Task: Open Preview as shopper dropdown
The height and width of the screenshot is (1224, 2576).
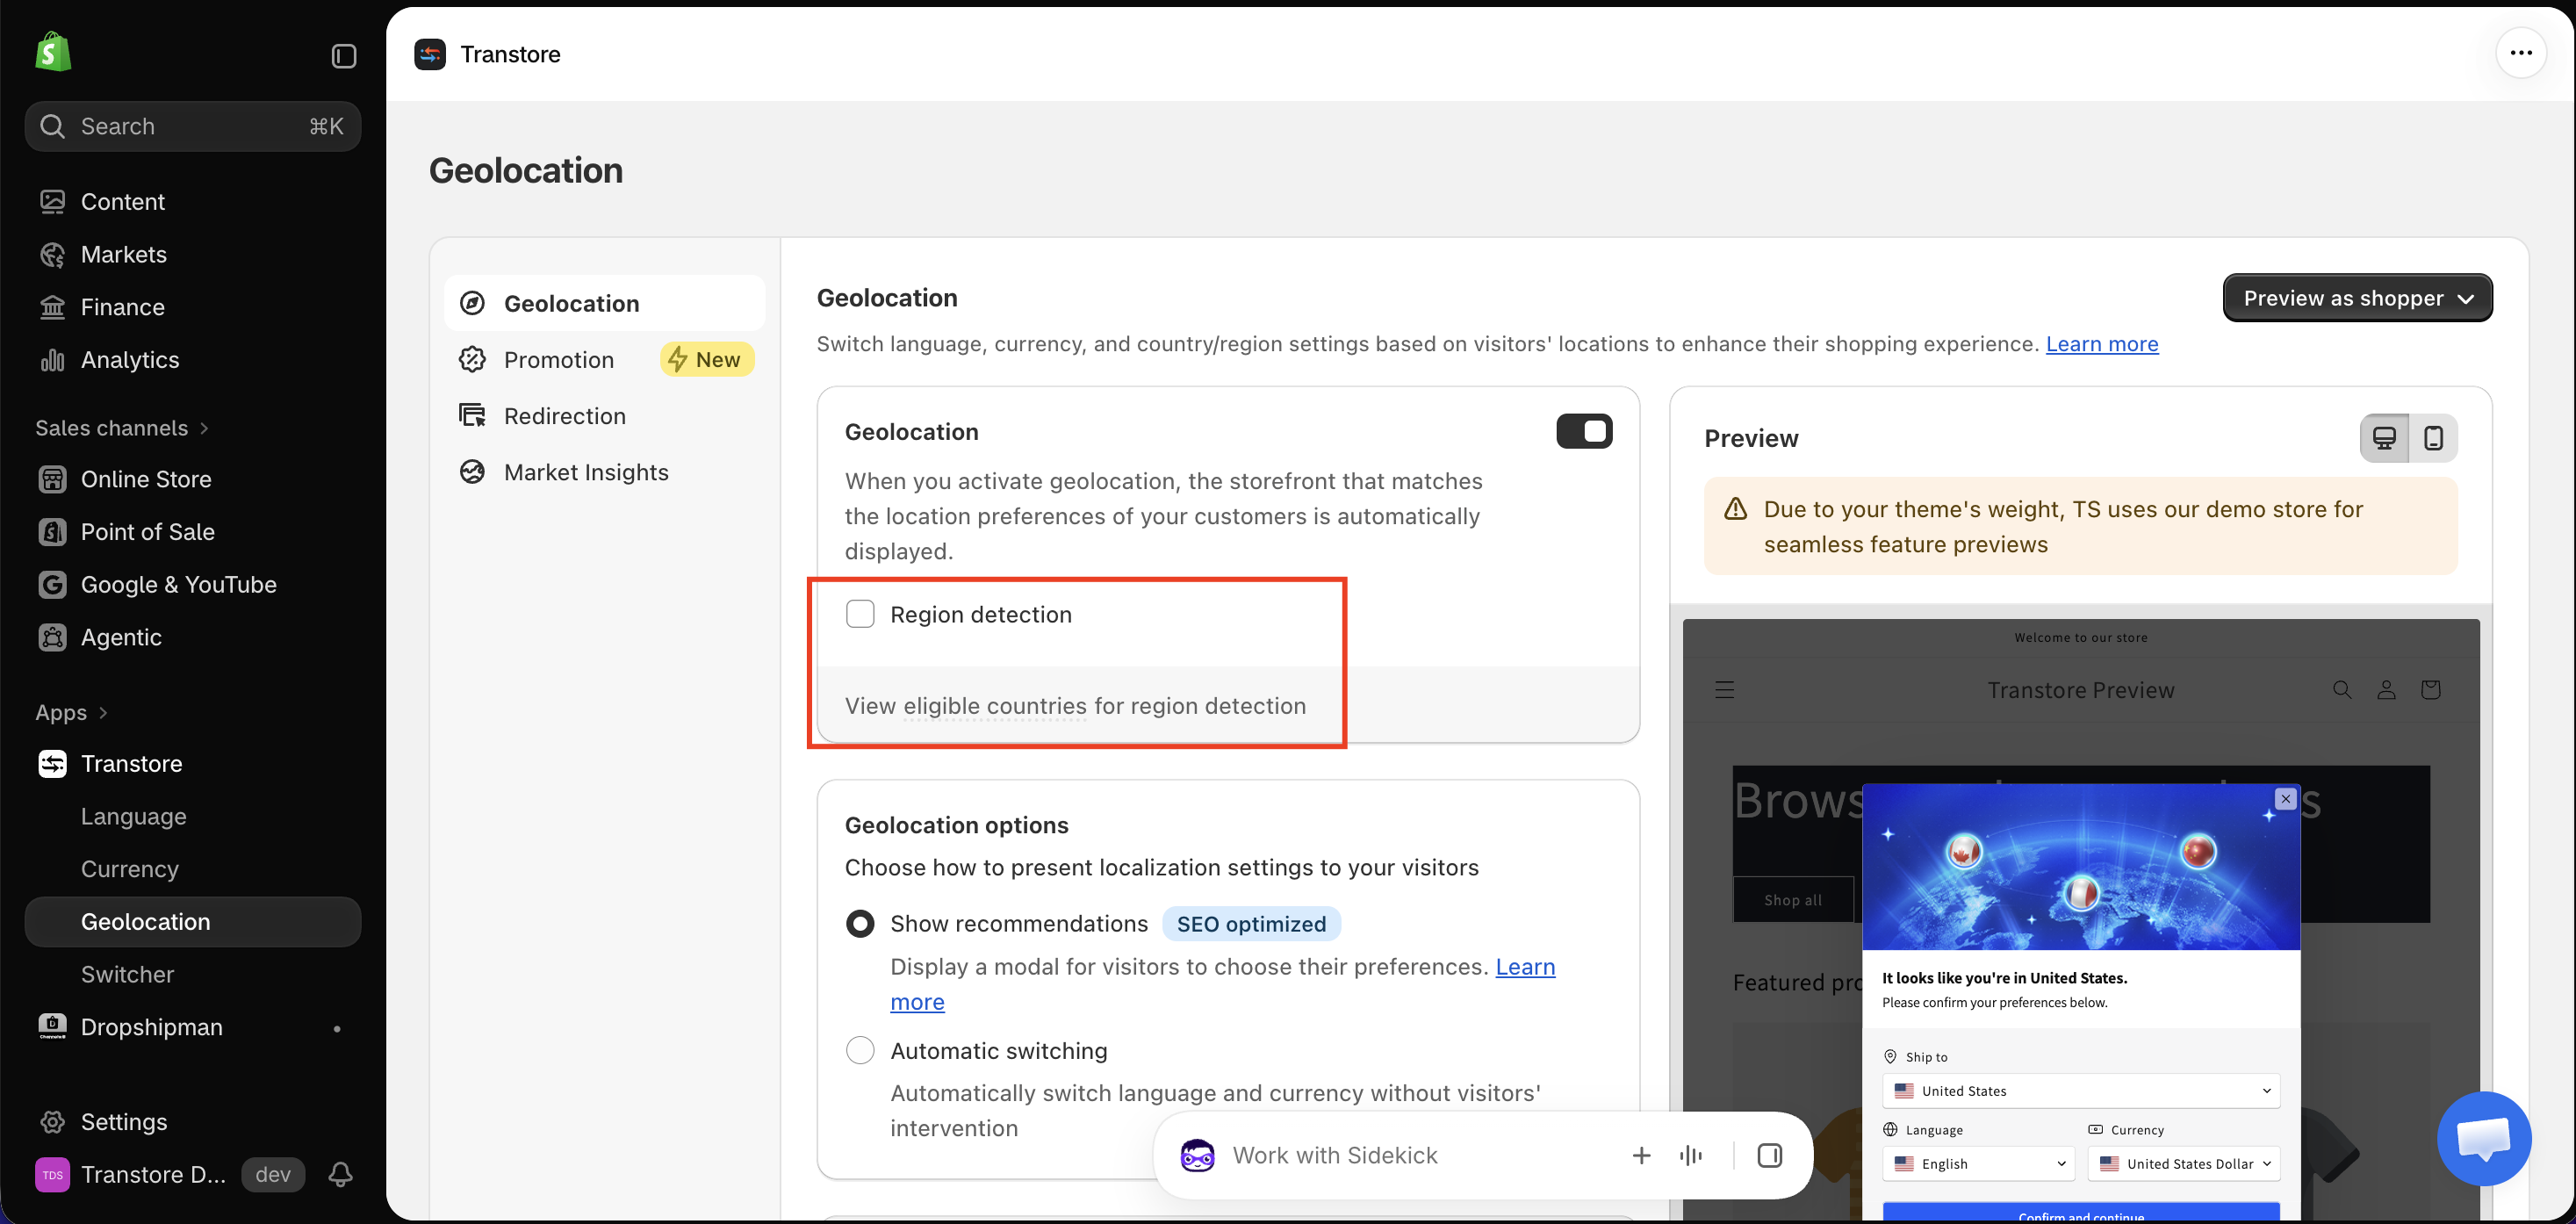Action: pyautogui.click(x=2357, y=298)
